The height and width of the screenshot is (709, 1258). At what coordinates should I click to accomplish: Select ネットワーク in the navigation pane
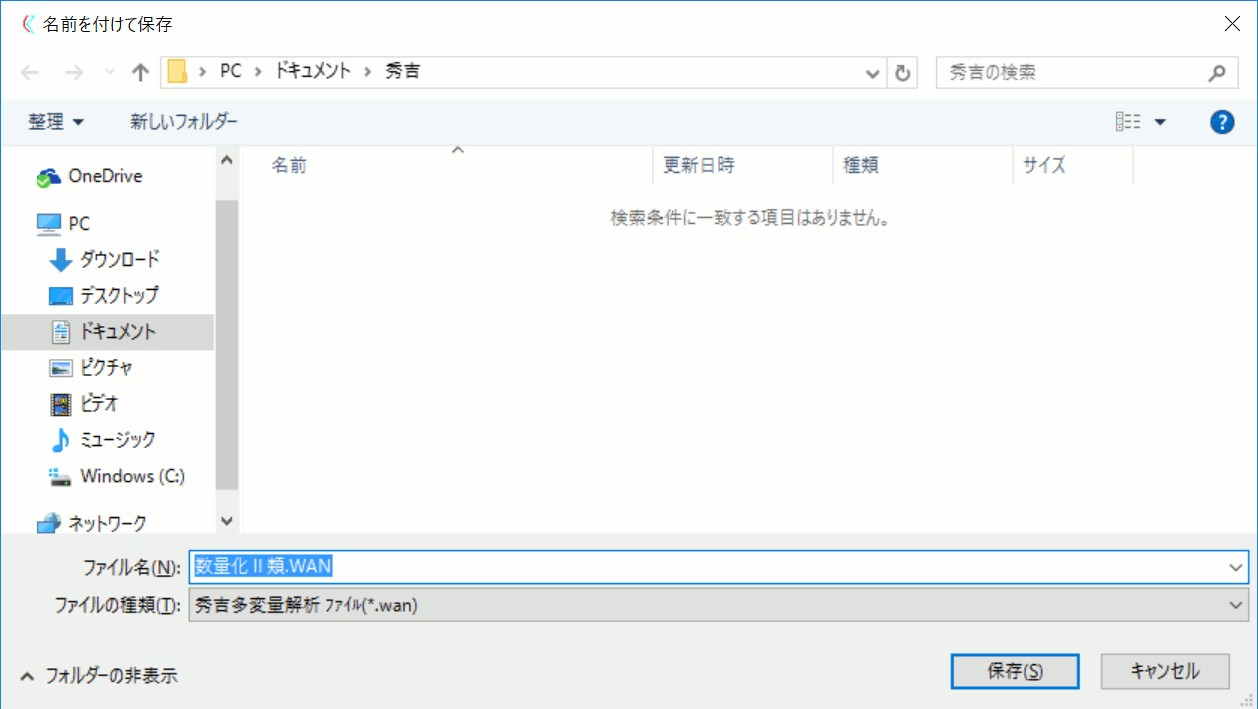click(107, 523)
